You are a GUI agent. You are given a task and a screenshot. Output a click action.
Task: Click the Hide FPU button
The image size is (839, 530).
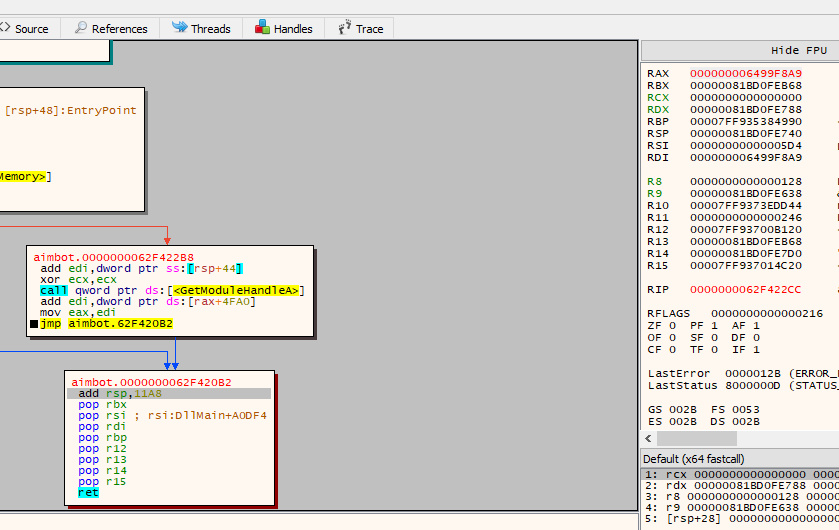coord(798,50)
